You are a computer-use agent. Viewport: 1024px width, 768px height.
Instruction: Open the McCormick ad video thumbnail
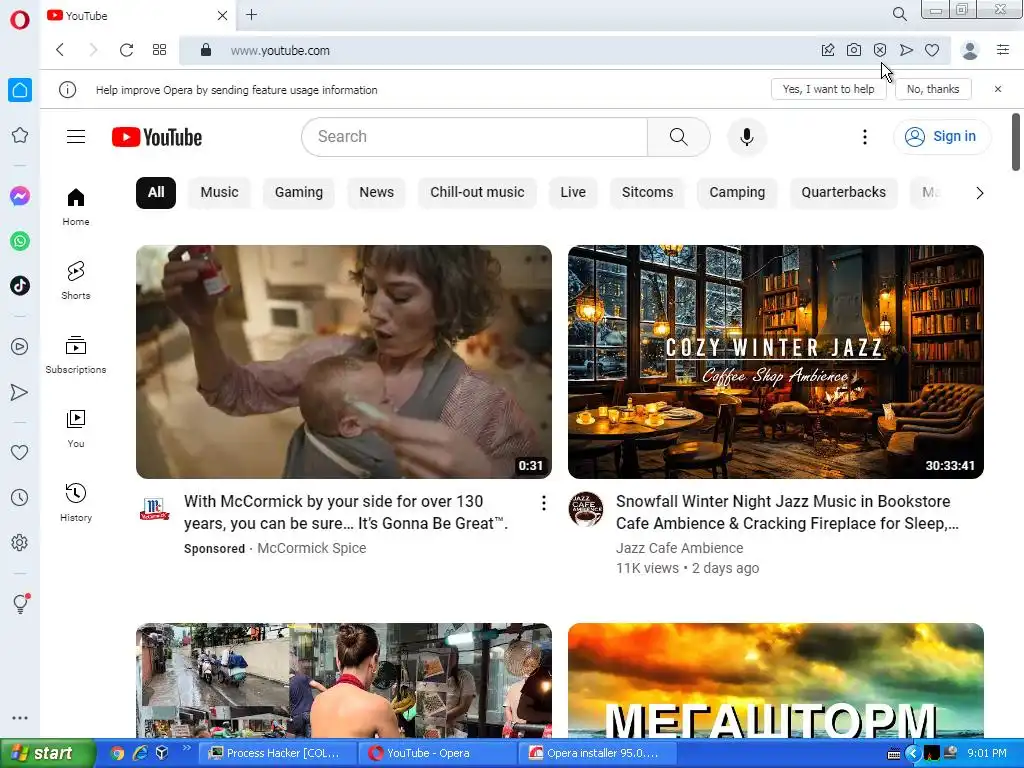pos(344,362)
